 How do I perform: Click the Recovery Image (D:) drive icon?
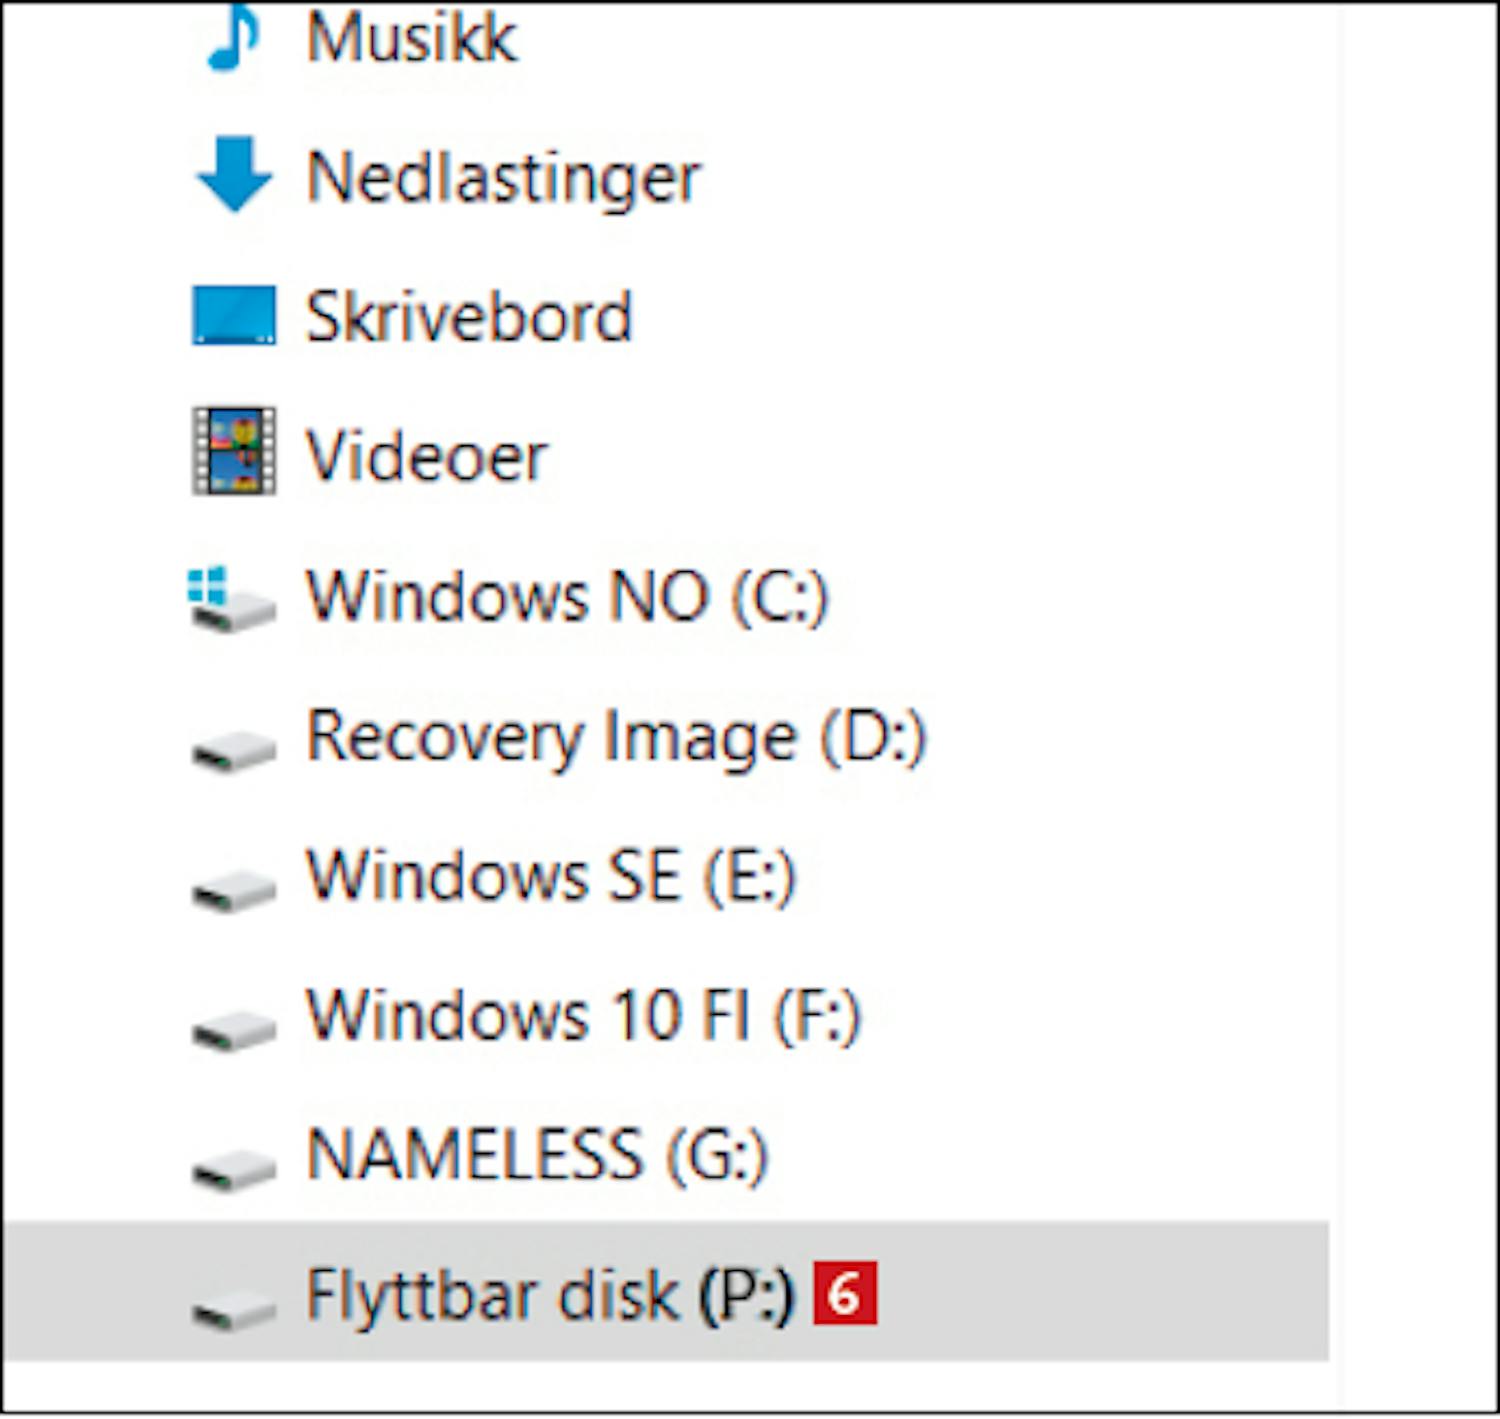click(234, 750)
